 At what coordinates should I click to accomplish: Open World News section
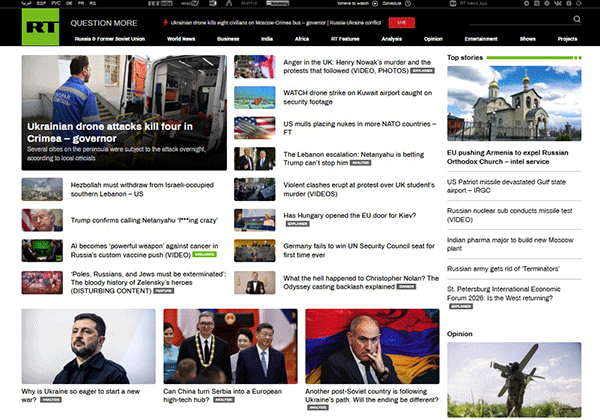[181, 39]
